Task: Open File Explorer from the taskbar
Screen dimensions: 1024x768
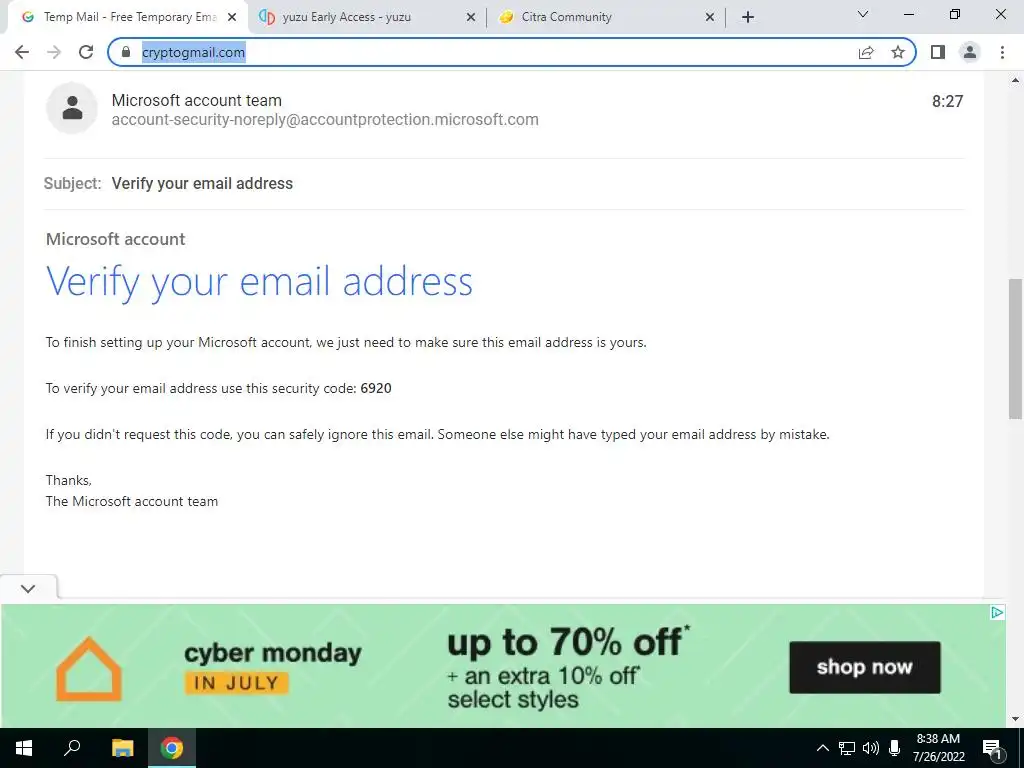Action: coord(122,748)
